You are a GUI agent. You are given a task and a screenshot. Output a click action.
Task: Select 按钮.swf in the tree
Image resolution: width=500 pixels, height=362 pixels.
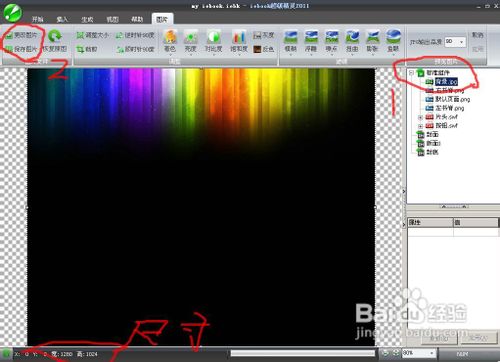click(x=446, y=126)
